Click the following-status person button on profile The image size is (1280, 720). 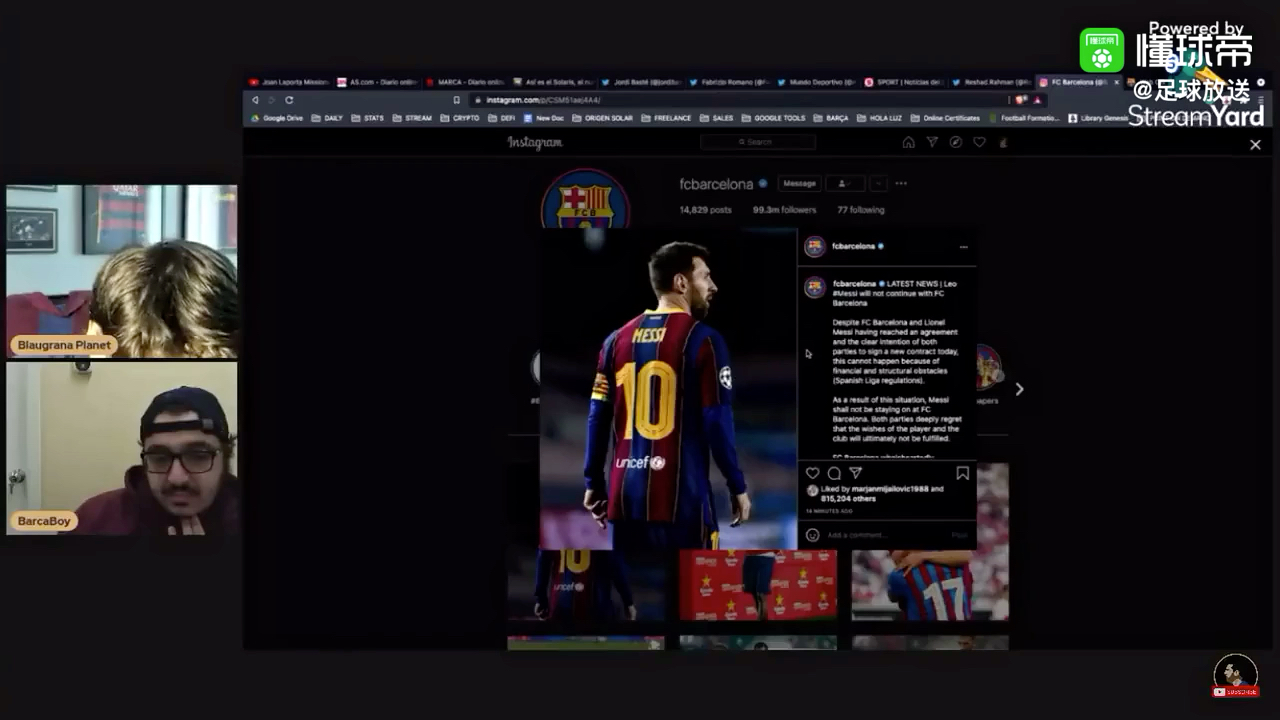[844, 184]
